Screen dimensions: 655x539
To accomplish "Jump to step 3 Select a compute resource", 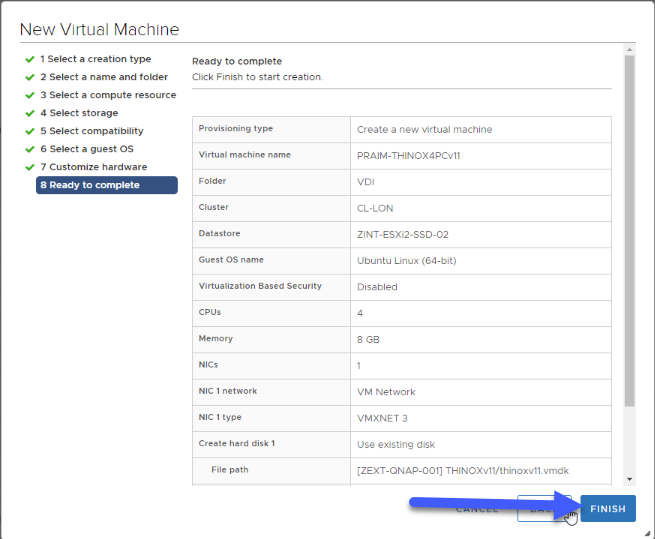I will pyautogui.click(x=108, y=95).
